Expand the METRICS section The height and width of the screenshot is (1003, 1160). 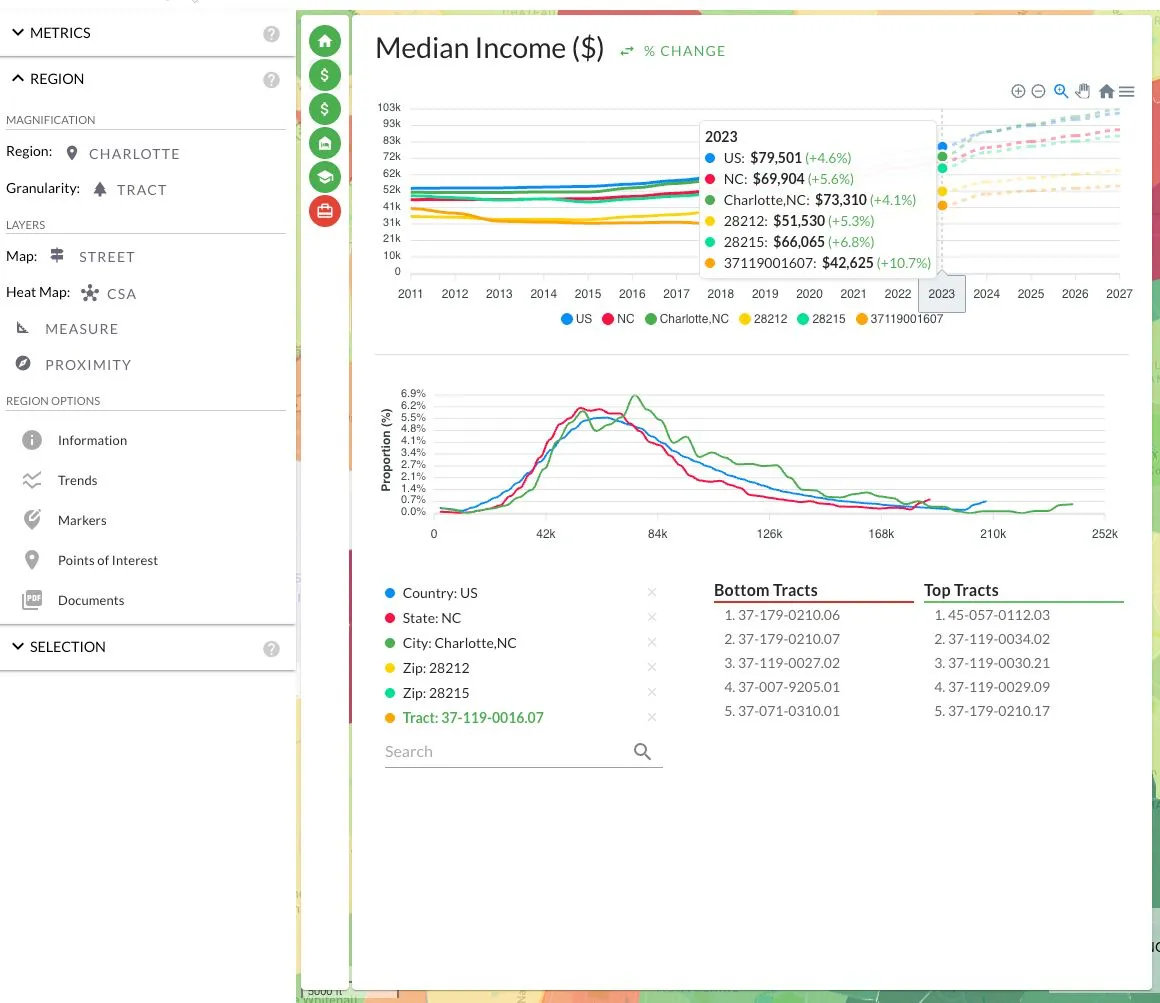[x=51, y=33]
